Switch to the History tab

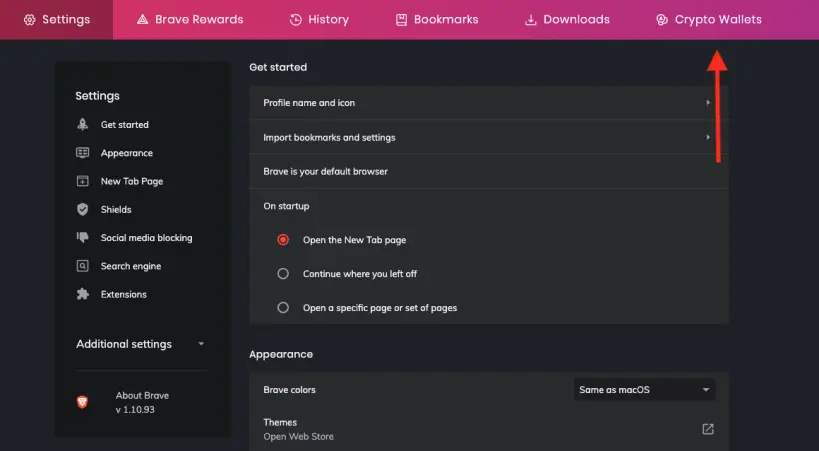(319, 20)
